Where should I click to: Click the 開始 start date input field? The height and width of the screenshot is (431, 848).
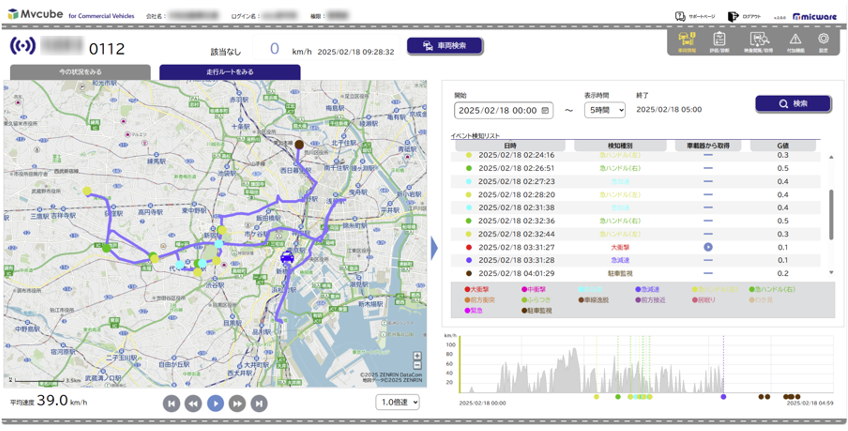point(502,110)
